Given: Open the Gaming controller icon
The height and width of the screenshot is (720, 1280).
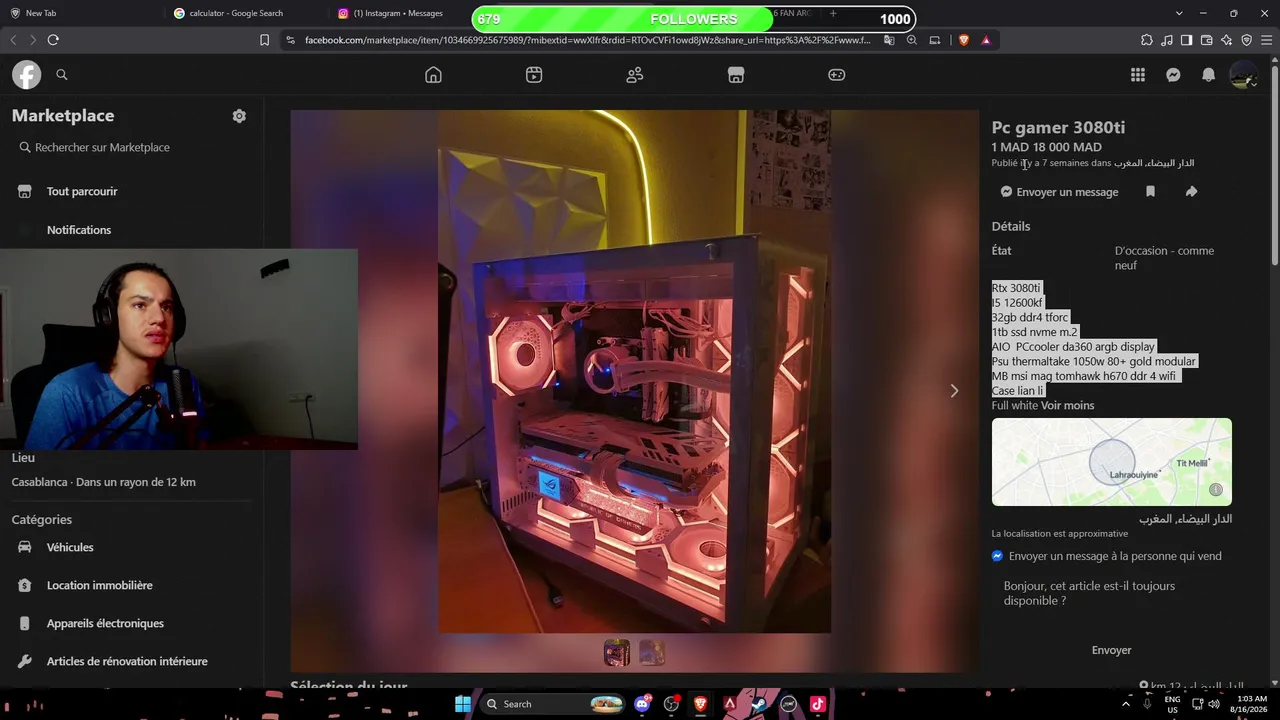Looking at the screenshot, I should pos(837,75).
